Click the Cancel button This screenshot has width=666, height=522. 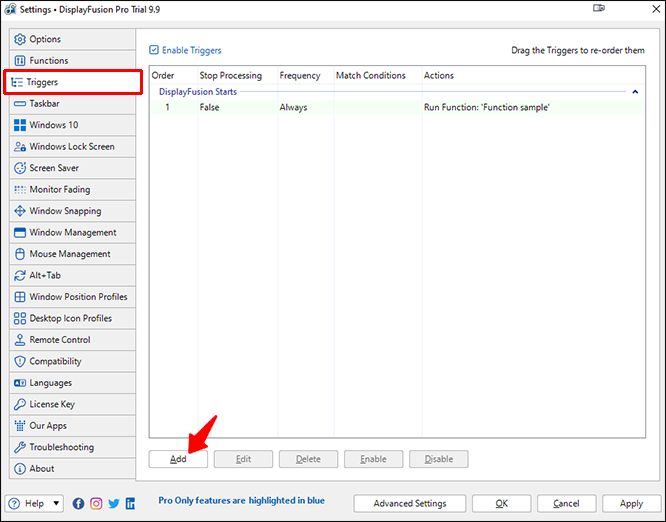coord(567,504)
